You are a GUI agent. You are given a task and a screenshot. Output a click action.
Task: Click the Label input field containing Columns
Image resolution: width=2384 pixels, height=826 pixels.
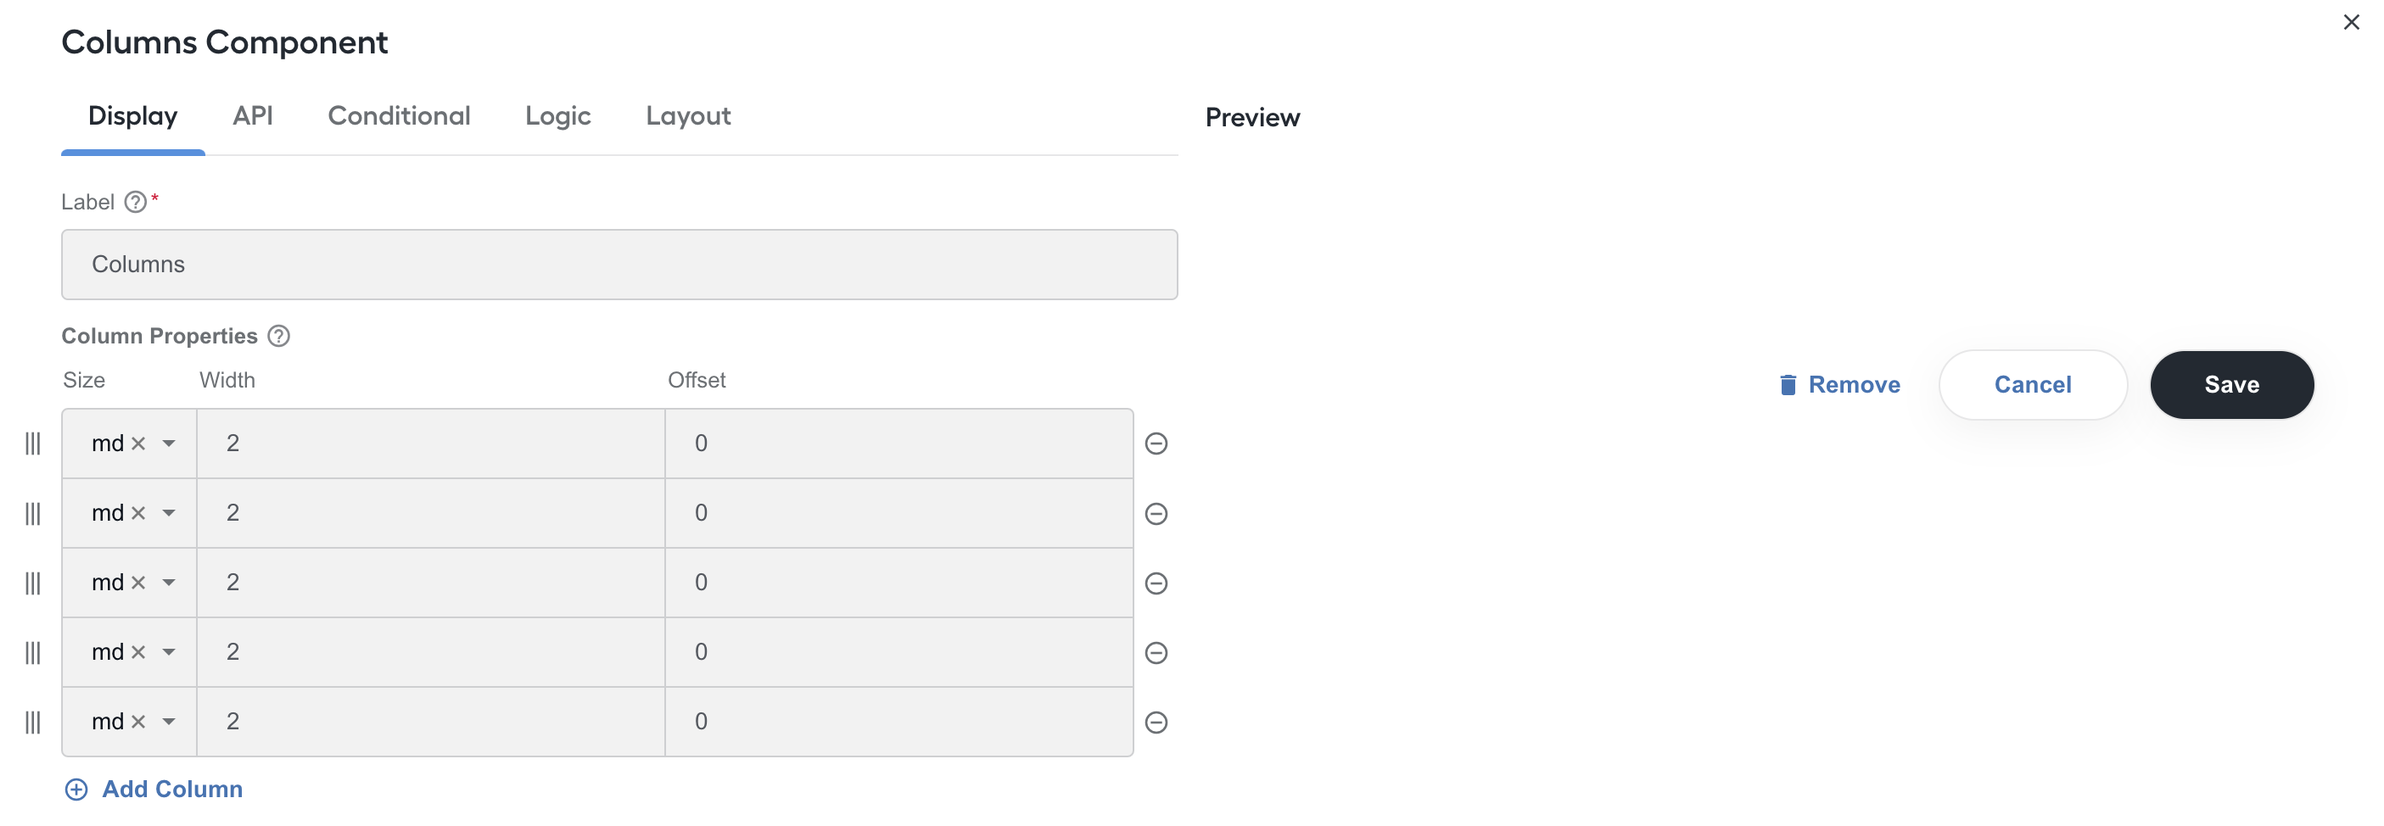click(x=619, y=265)
